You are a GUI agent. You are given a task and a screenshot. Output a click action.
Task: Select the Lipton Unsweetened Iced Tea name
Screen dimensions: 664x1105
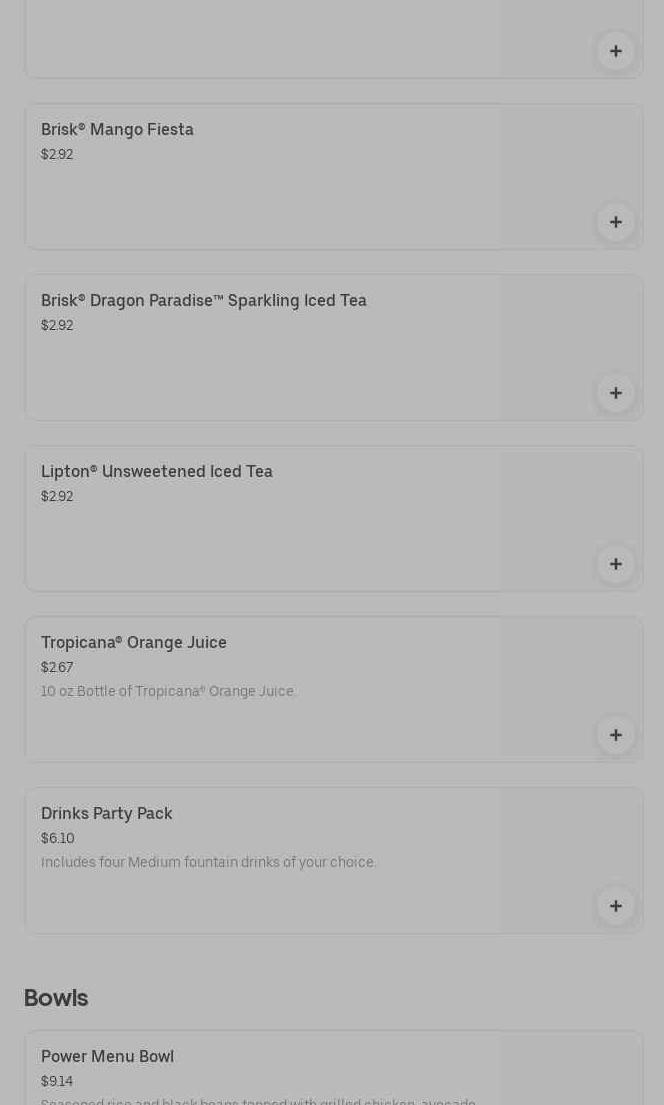click(x=156, y=472)
